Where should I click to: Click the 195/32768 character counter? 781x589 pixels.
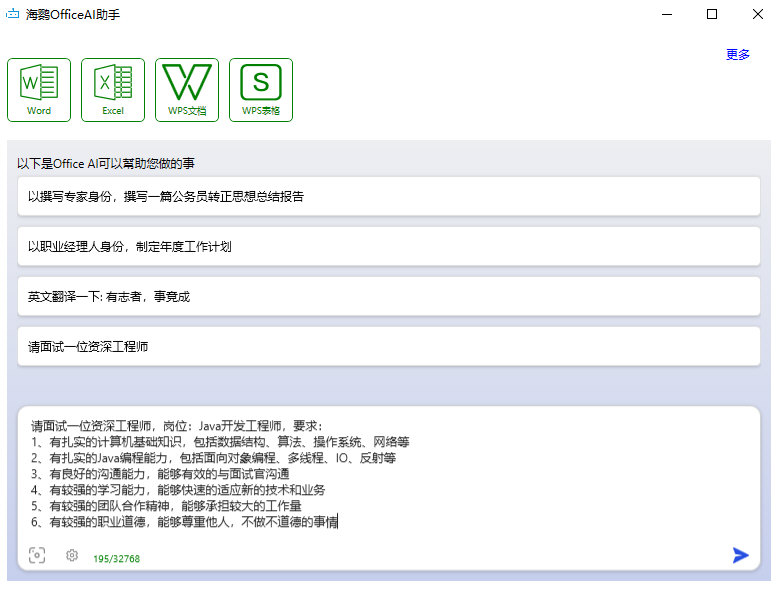pos(117,559)
